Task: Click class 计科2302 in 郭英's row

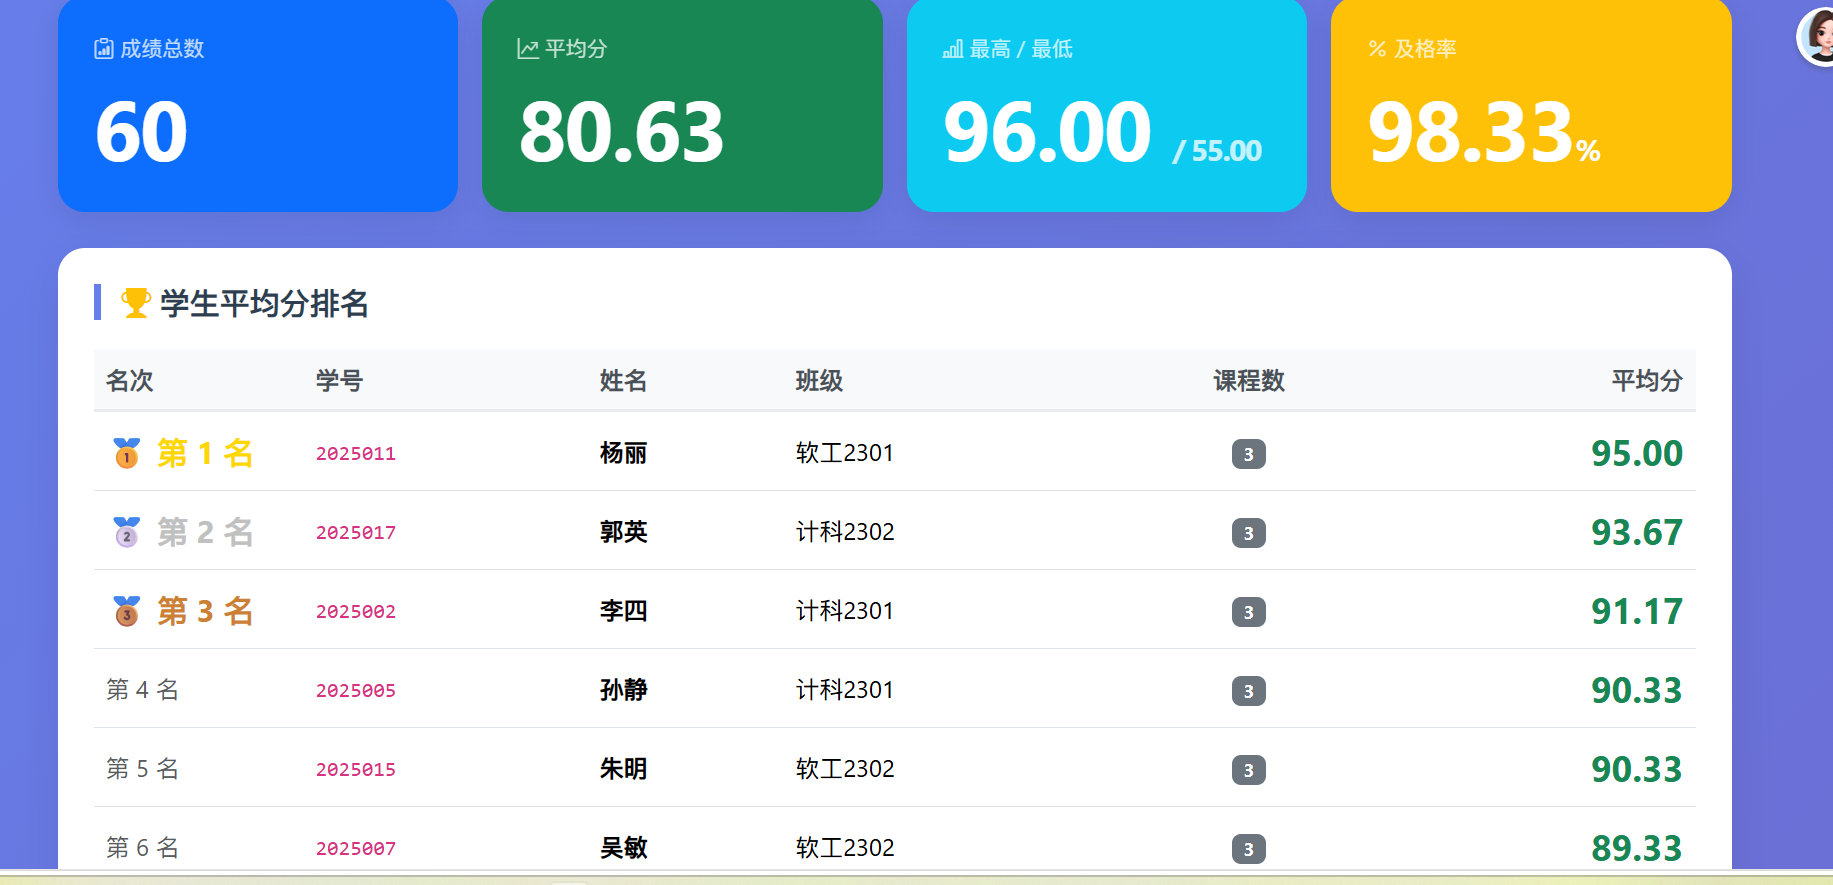Action: 845,532
